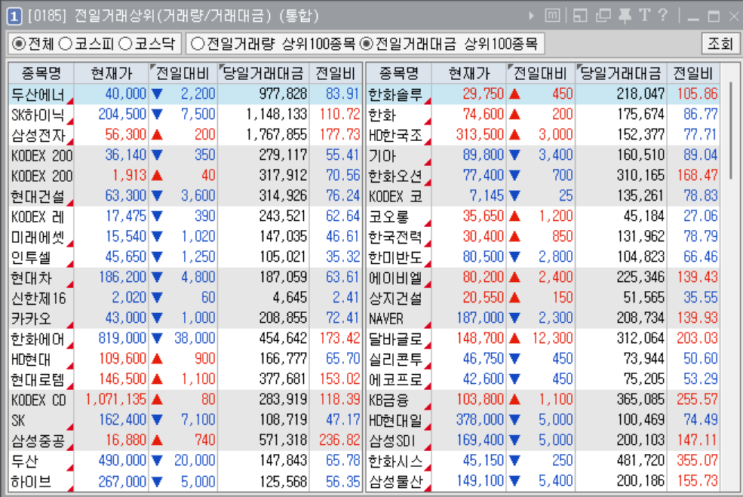
Task: Select the 기아 stock row
Action: (x=543, y=155)
